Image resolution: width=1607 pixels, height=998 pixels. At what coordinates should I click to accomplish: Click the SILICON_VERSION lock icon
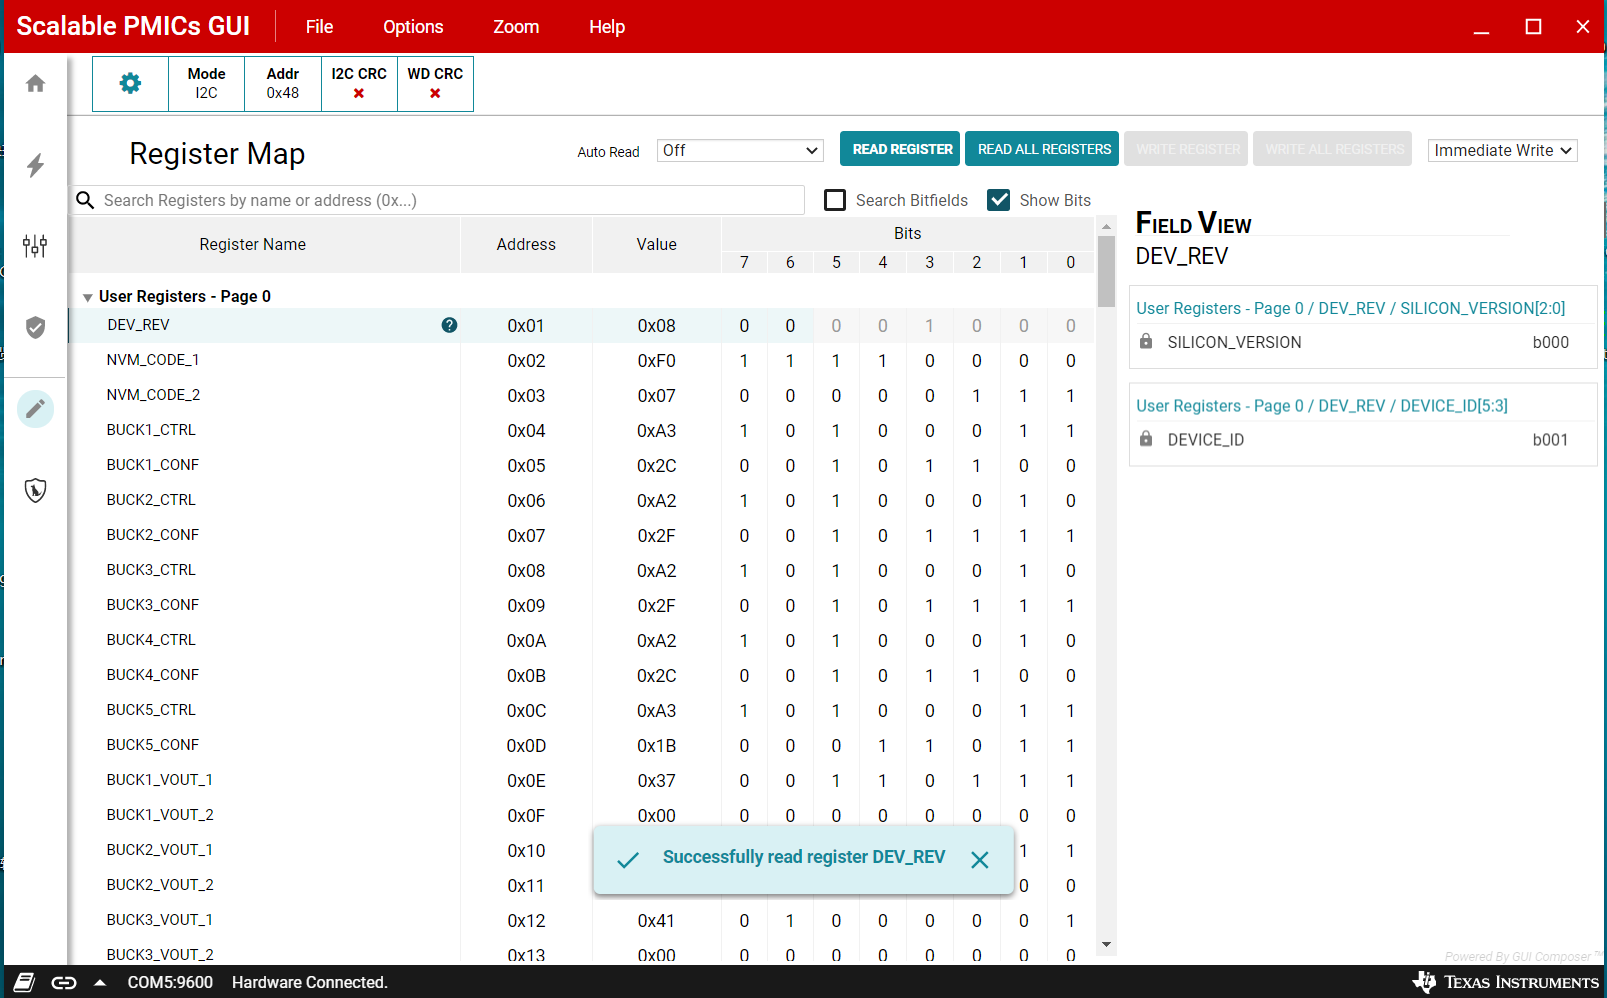[x=1146, y=342]
